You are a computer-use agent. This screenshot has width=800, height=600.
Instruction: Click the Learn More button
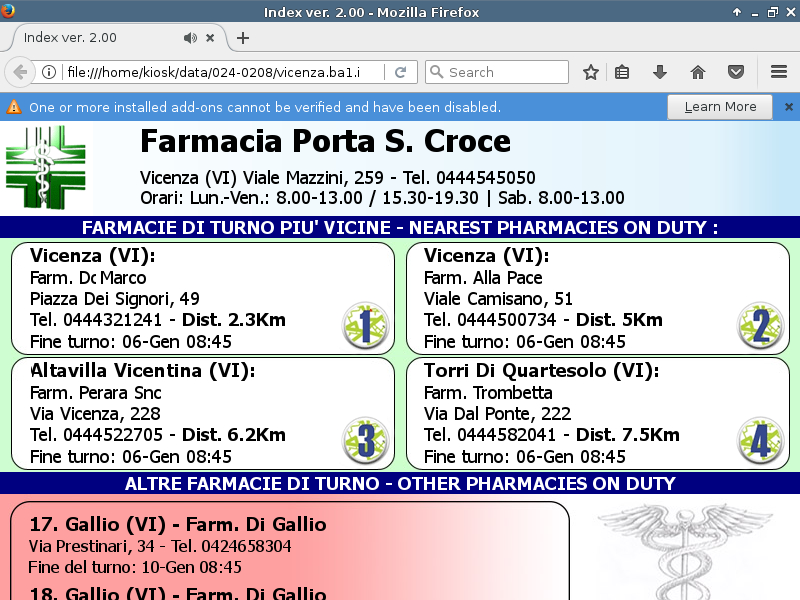[x=719, y=107]
